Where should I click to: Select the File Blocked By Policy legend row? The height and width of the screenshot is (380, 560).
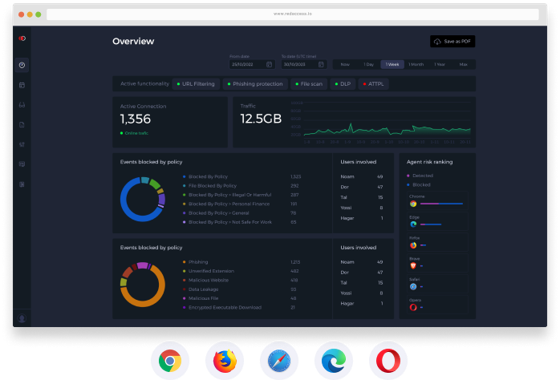(242, 186)
